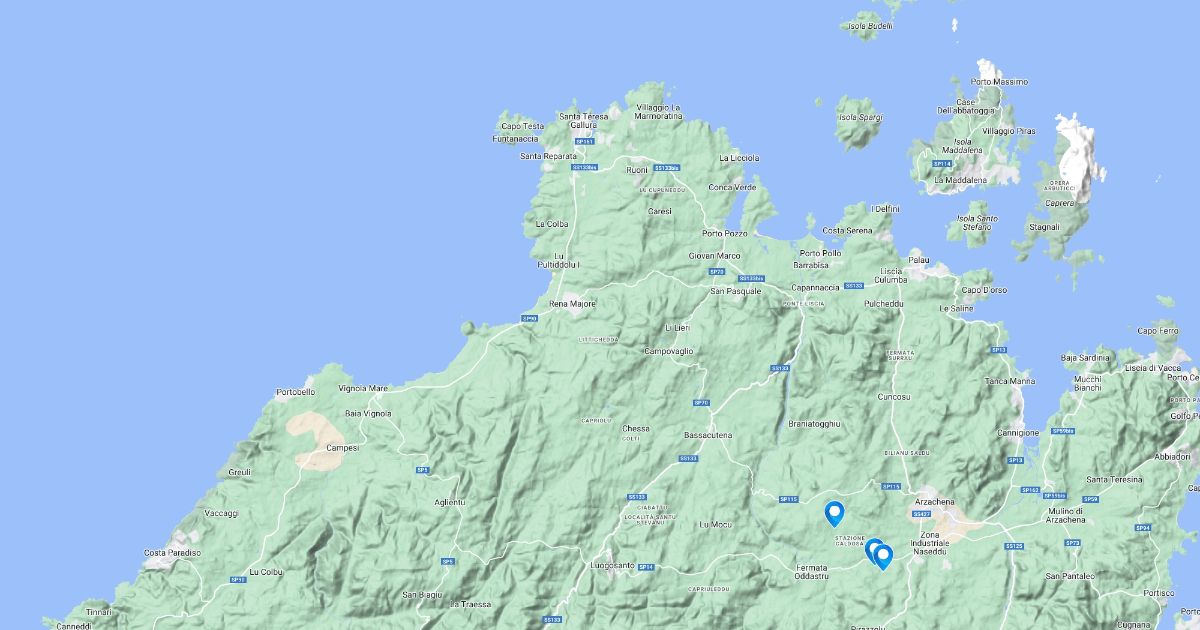The width and height of the screenshot is (1200, 630).
Task: Click the Ruoni label
Action: click(637, 170)
